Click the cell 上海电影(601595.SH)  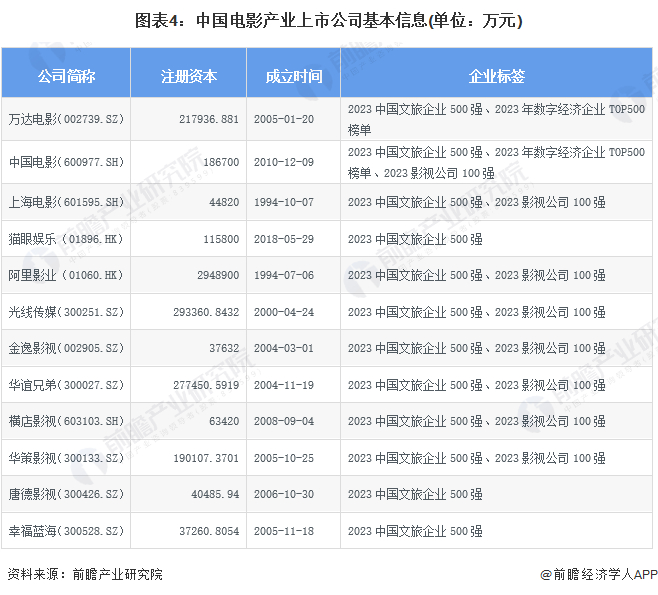pos(66,202)
